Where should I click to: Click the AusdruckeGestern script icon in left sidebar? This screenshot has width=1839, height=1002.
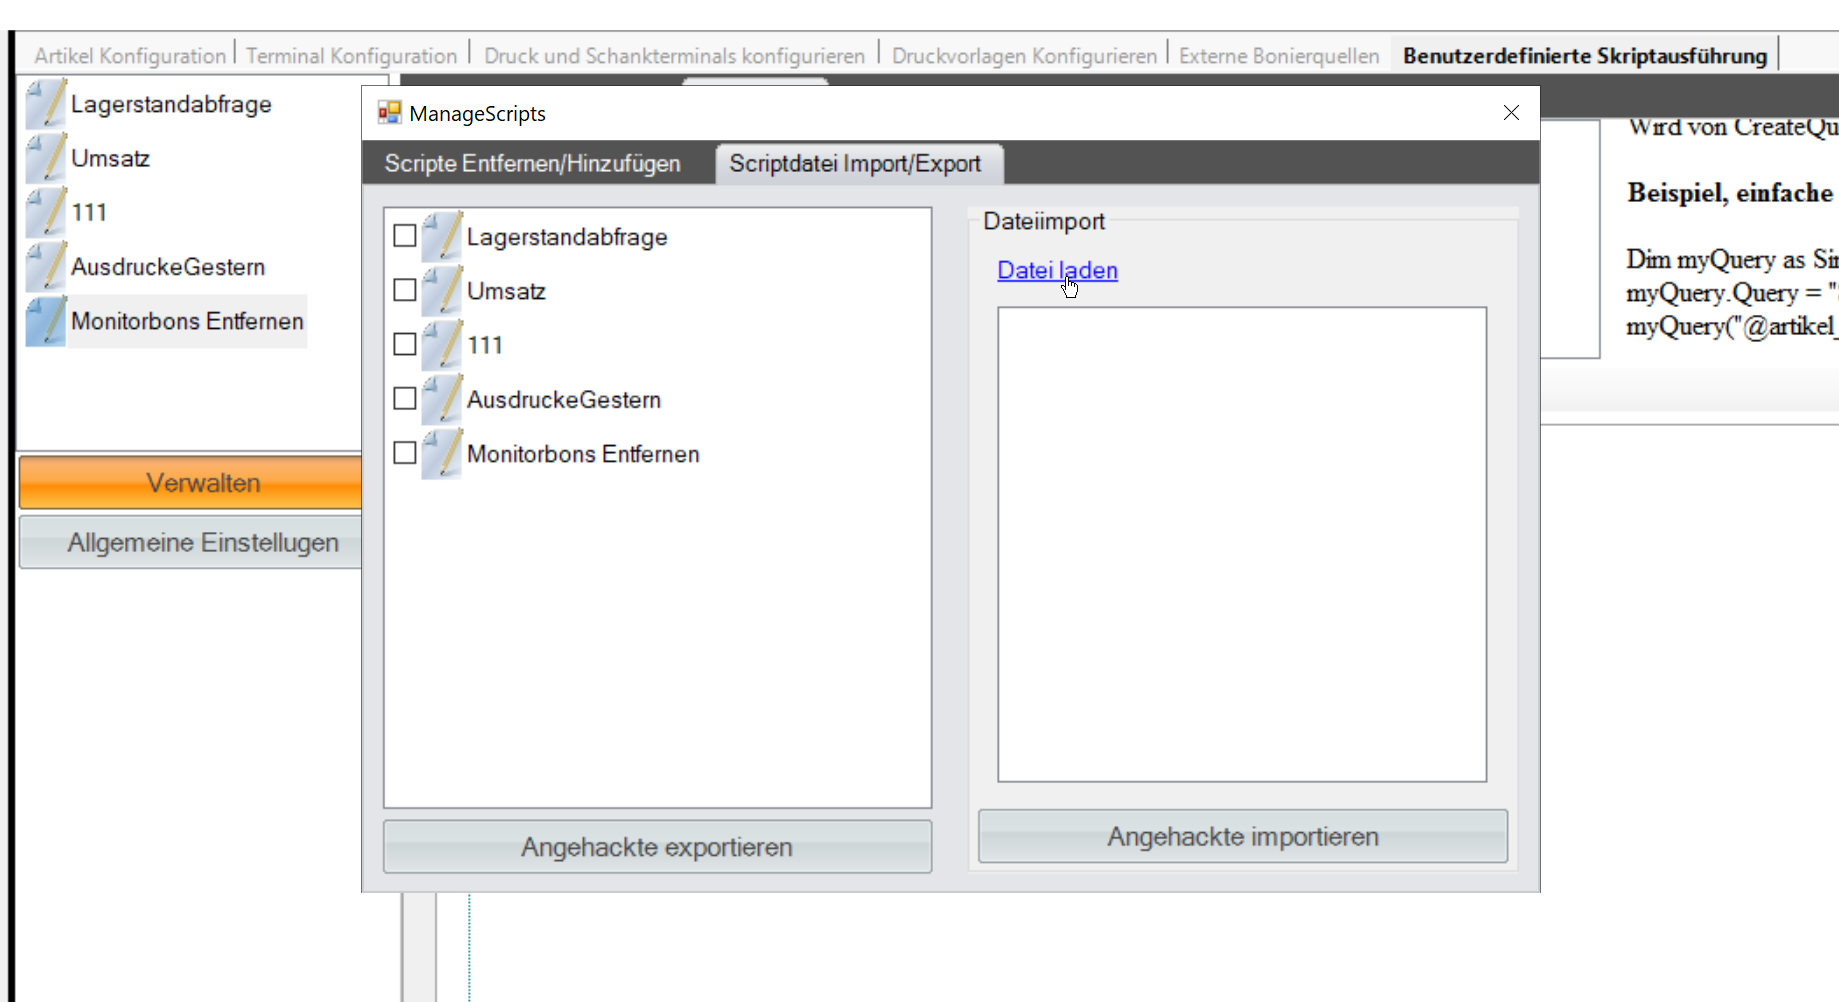(x=46, y=267)
